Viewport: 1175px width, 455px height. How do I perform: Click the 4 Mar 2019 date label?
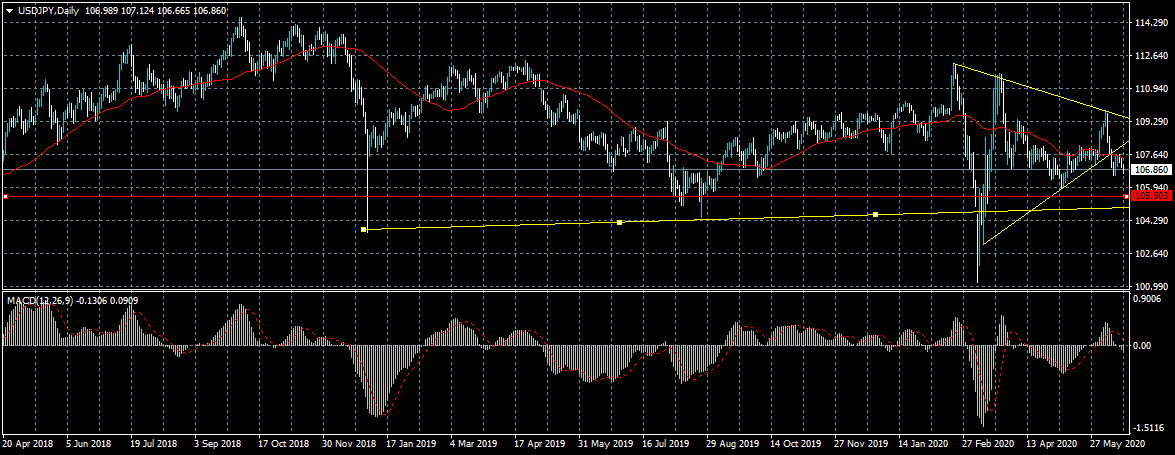pos(474,444)
